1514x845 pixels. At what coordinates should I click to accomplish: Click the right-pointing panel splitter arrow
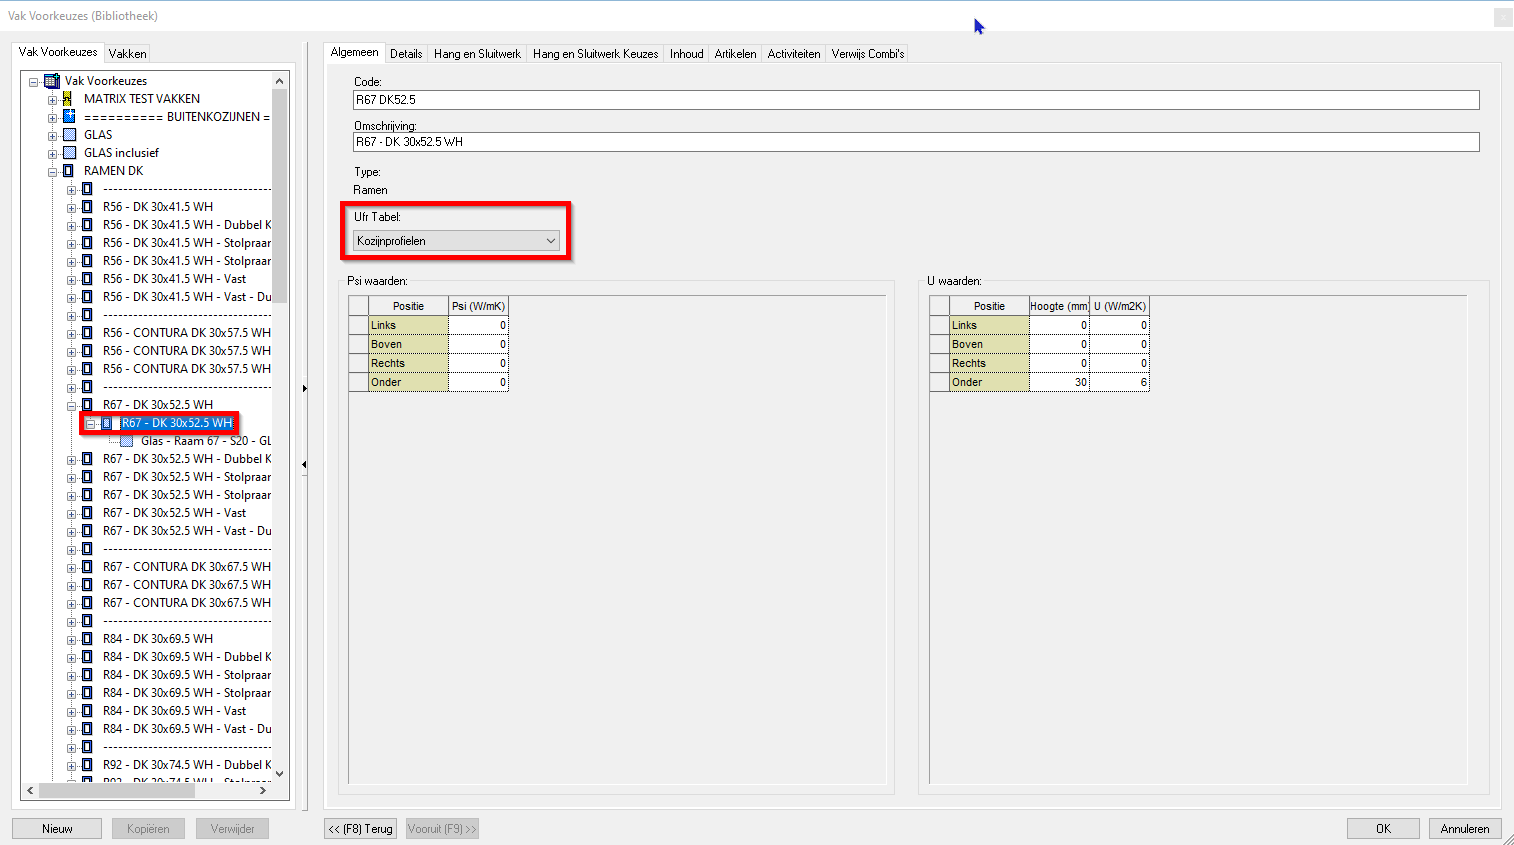pos(305,390)
